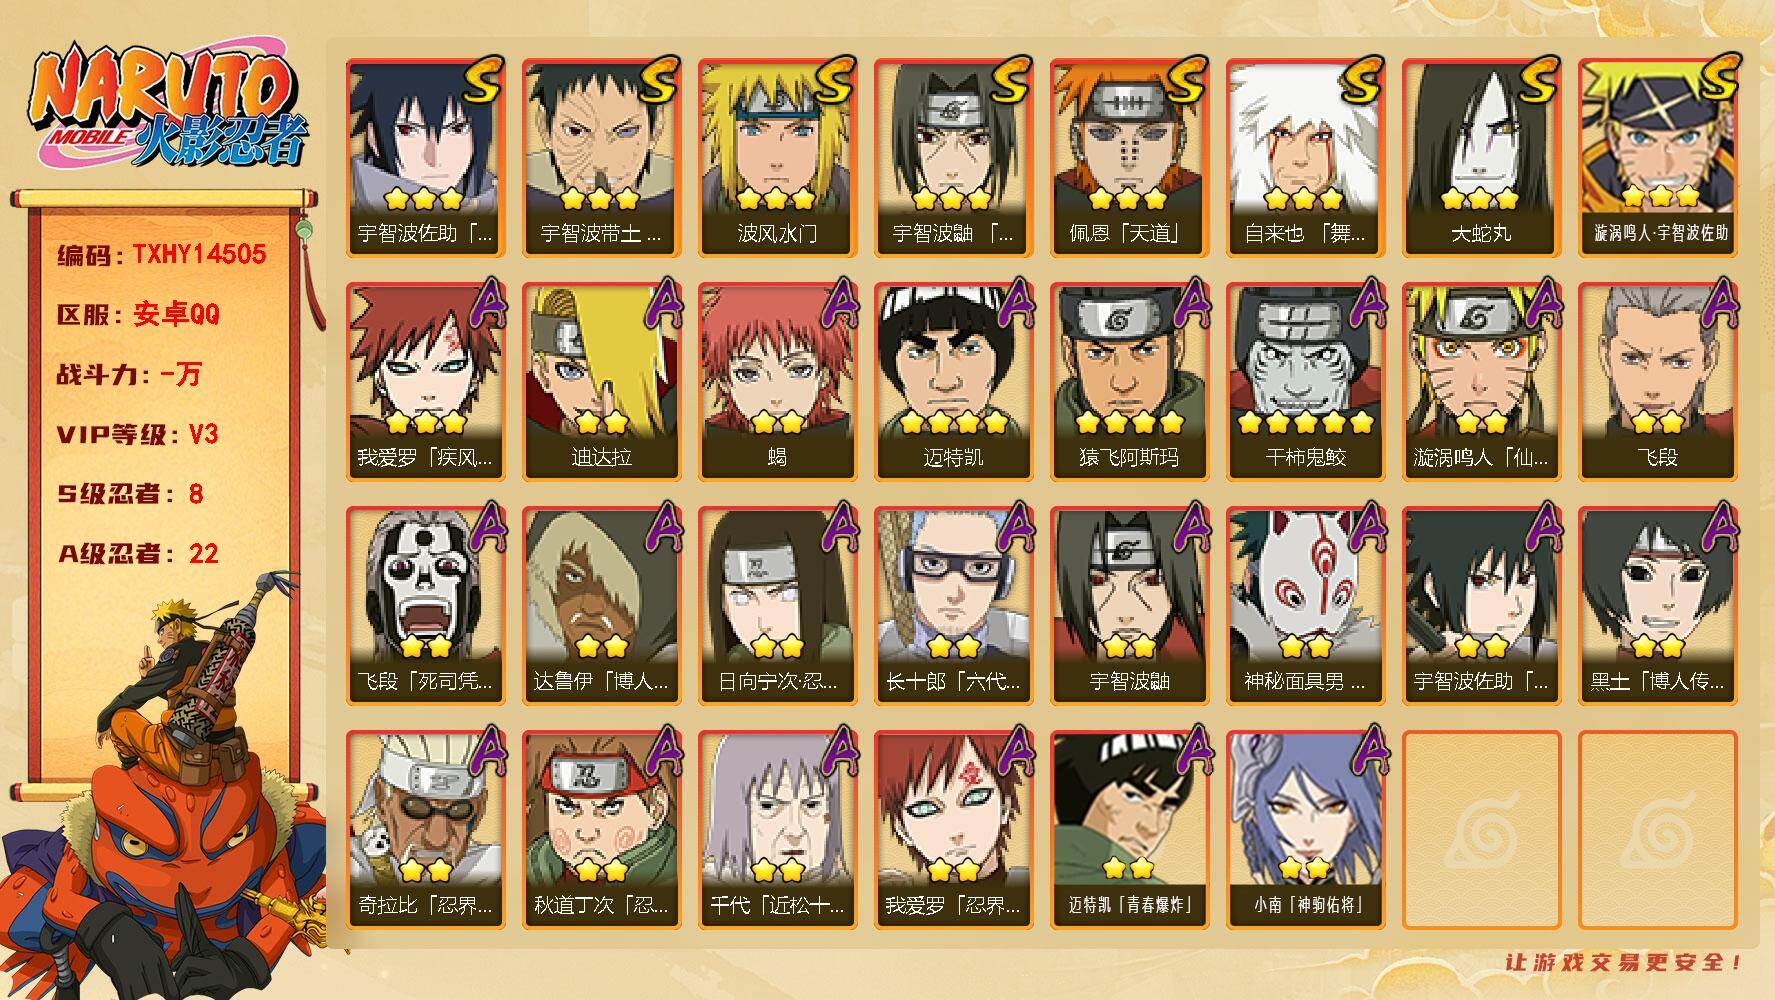Select the 蝎 red-haired ninja card
1775x1000 pixels.
click(777, 381)
